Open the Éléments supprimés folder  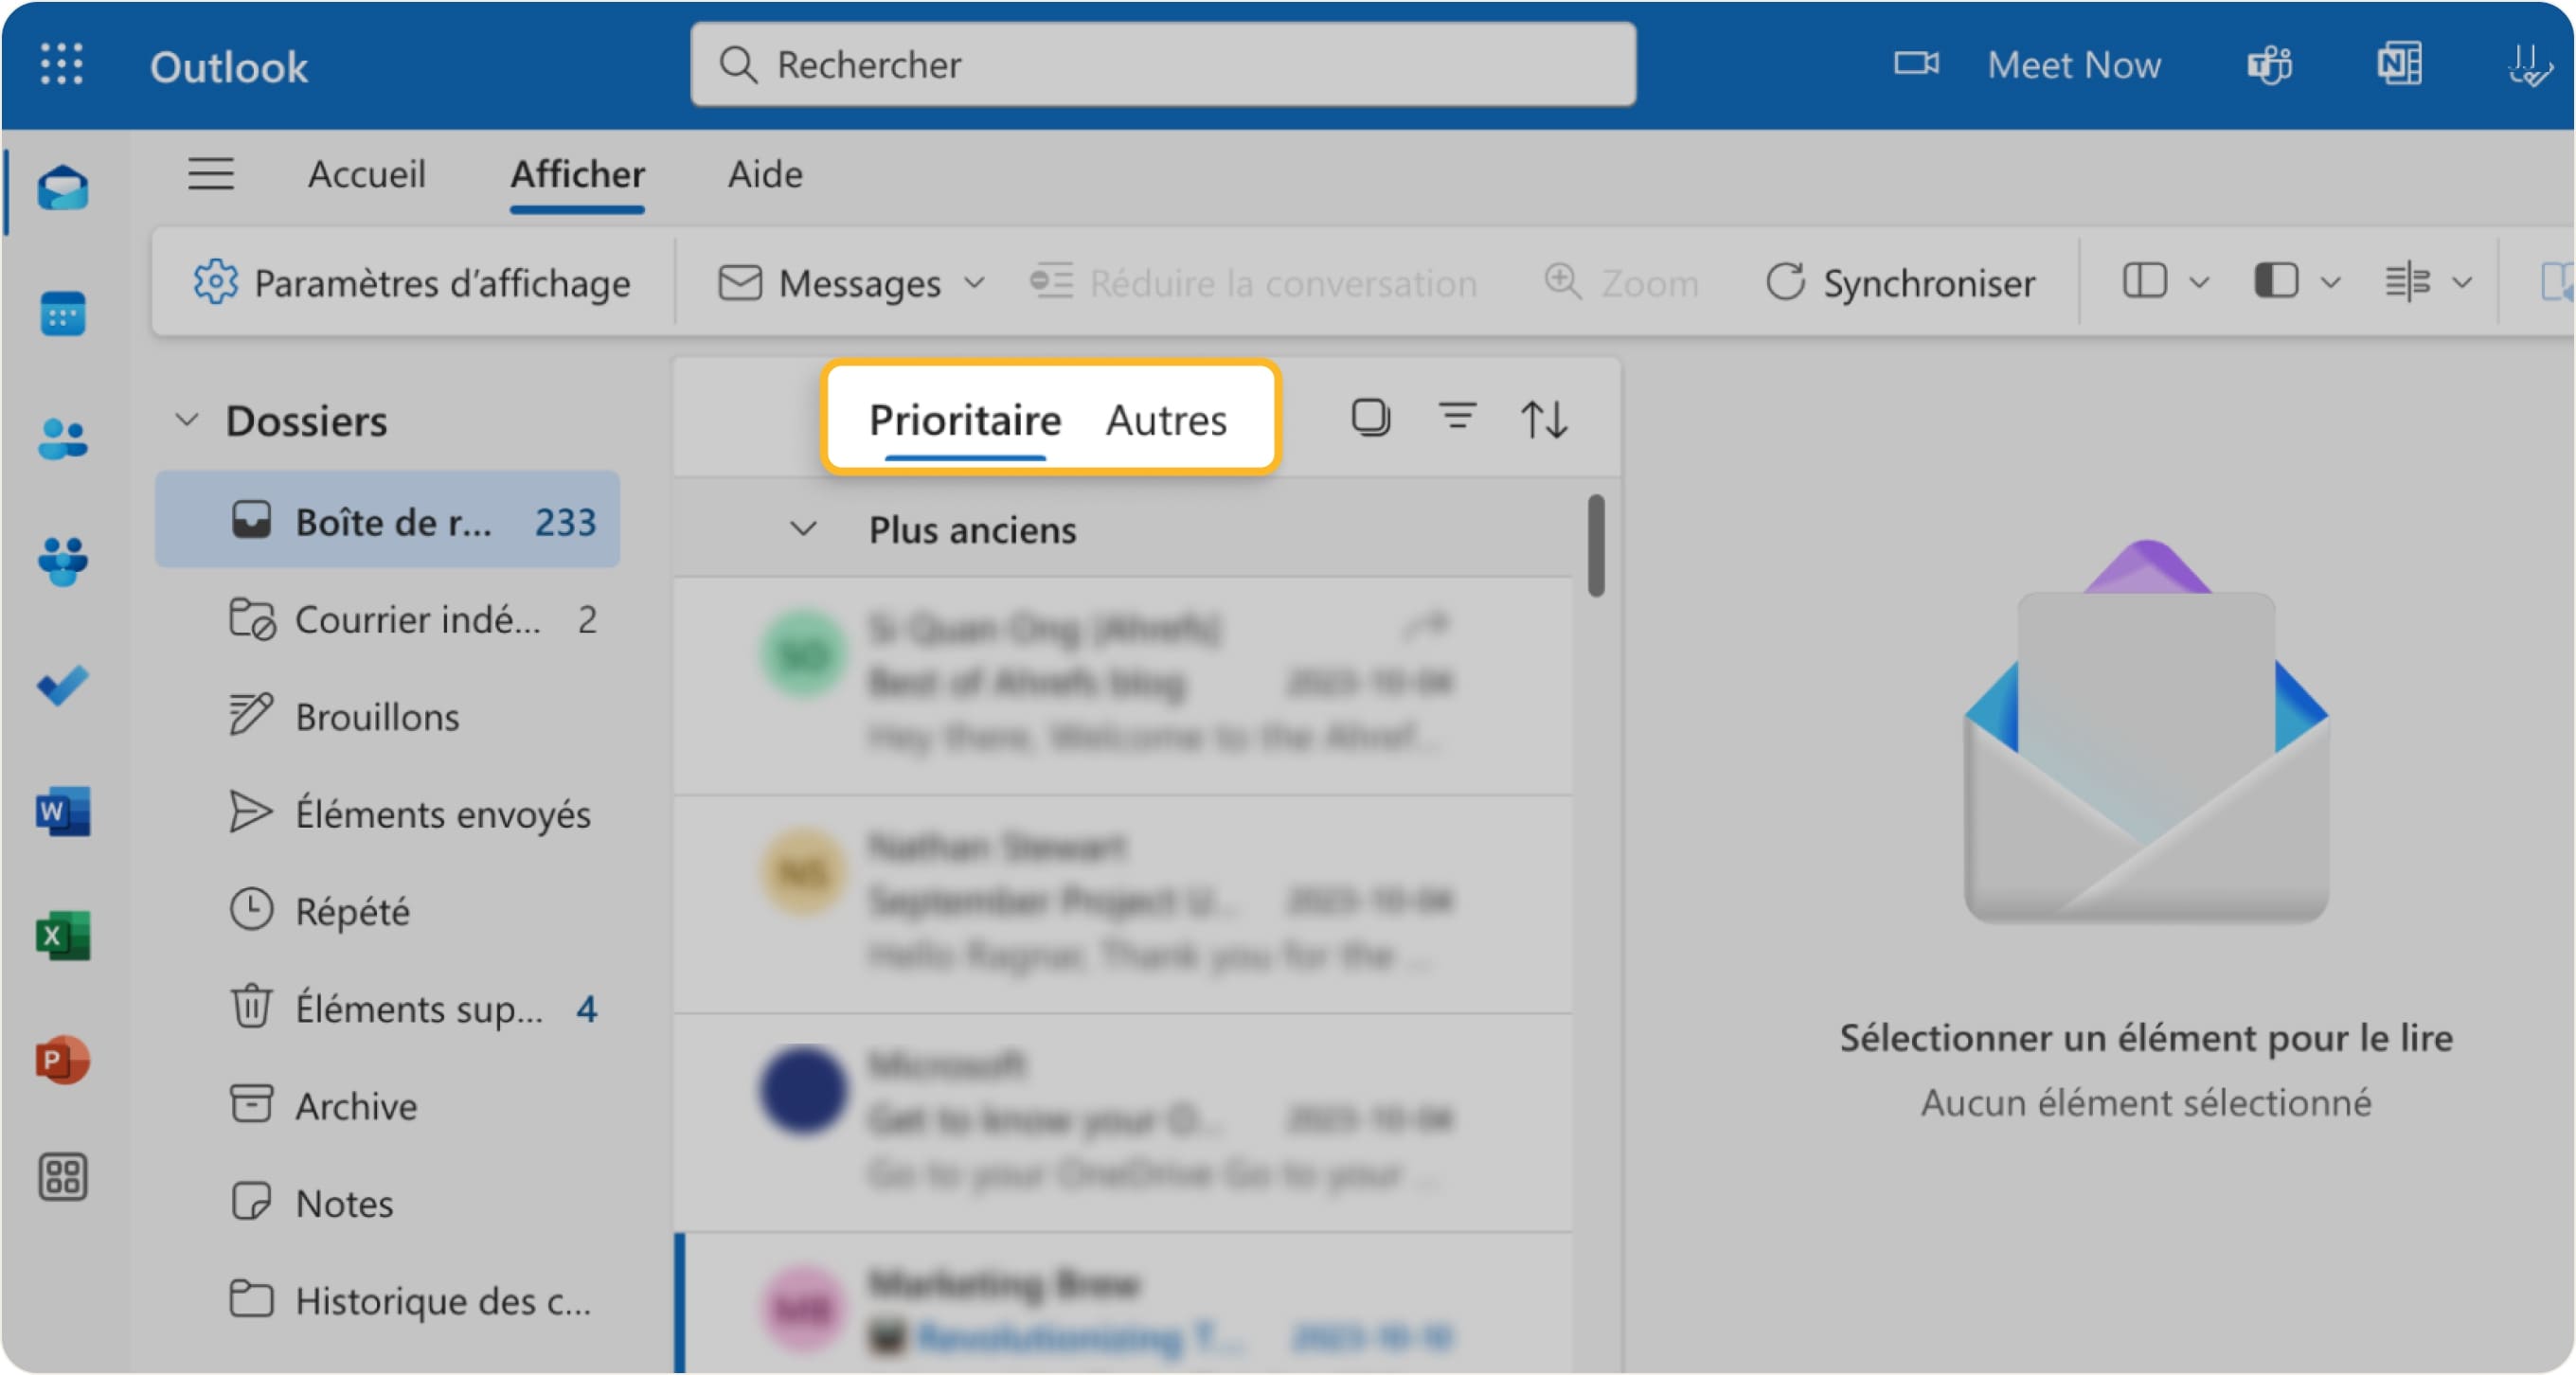[387, 1007]
